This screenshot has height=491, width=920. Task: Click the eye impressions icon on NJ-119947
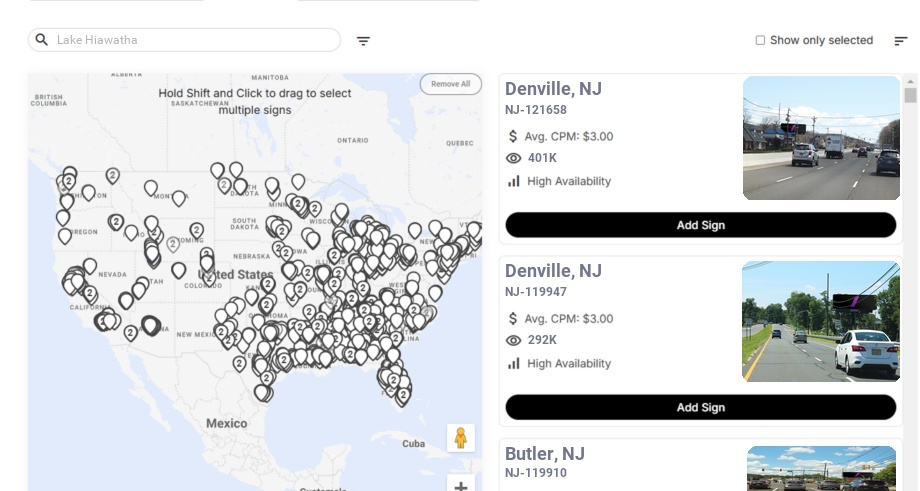(x=514, y=340)
